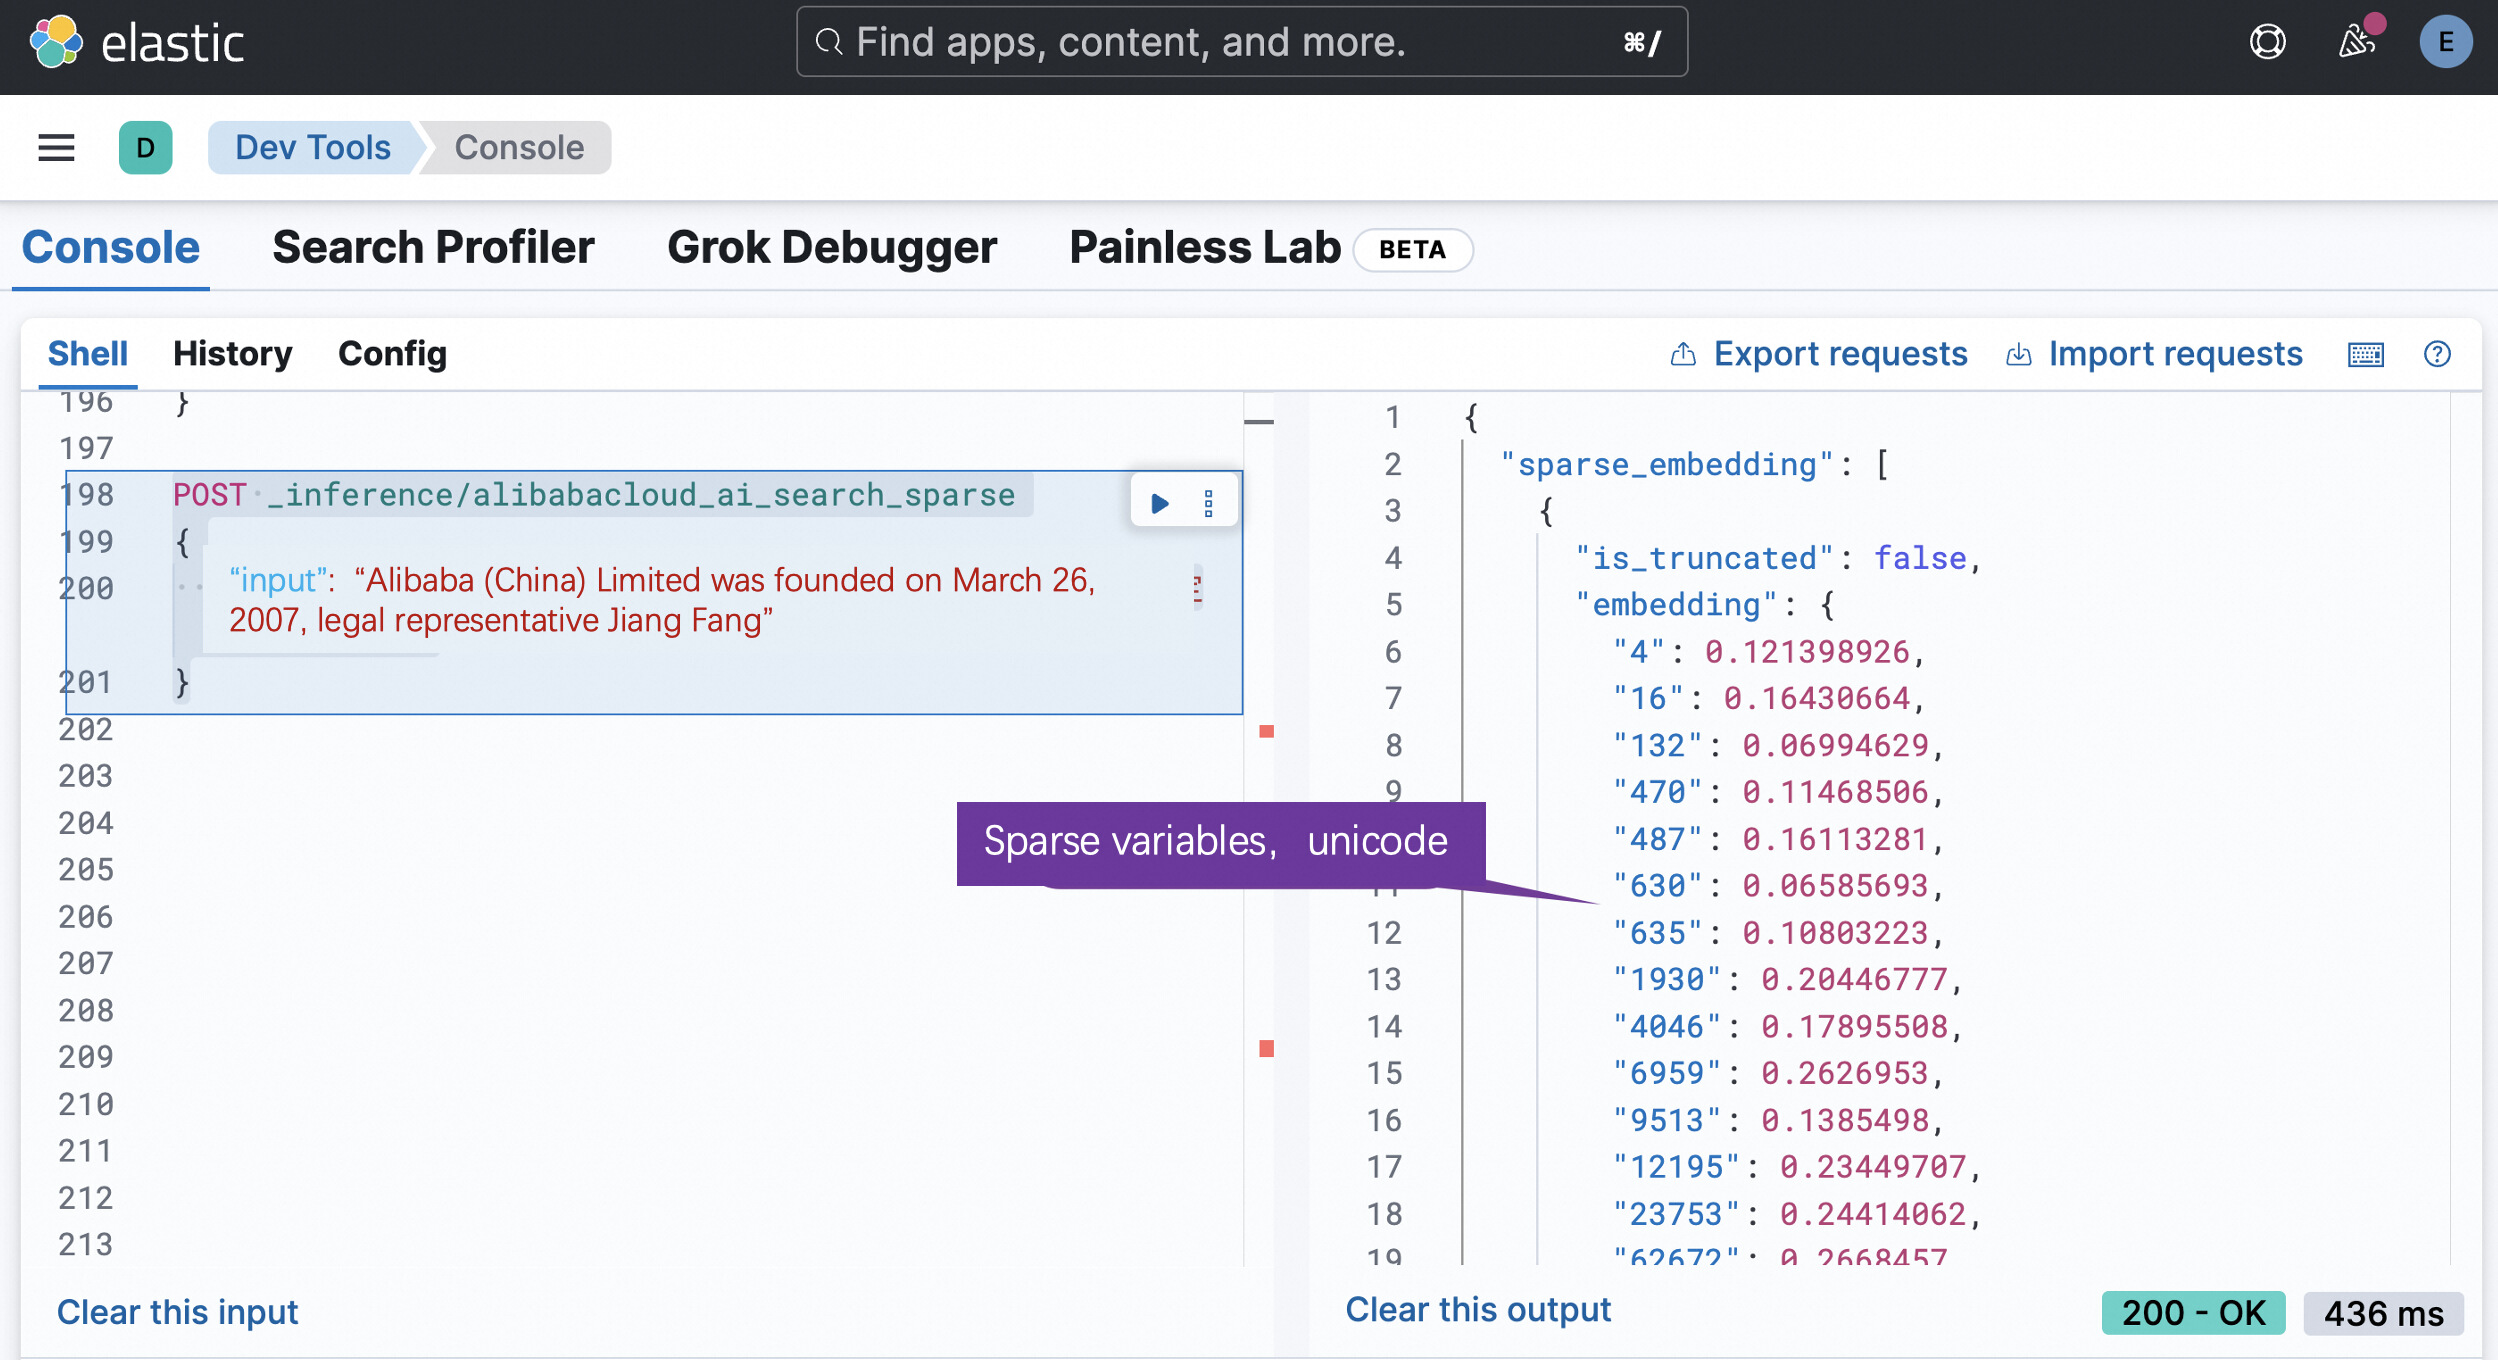Viewport: 2498px width, 1360px height.
Task: Click editor line number 205
Action: [86, 870]
